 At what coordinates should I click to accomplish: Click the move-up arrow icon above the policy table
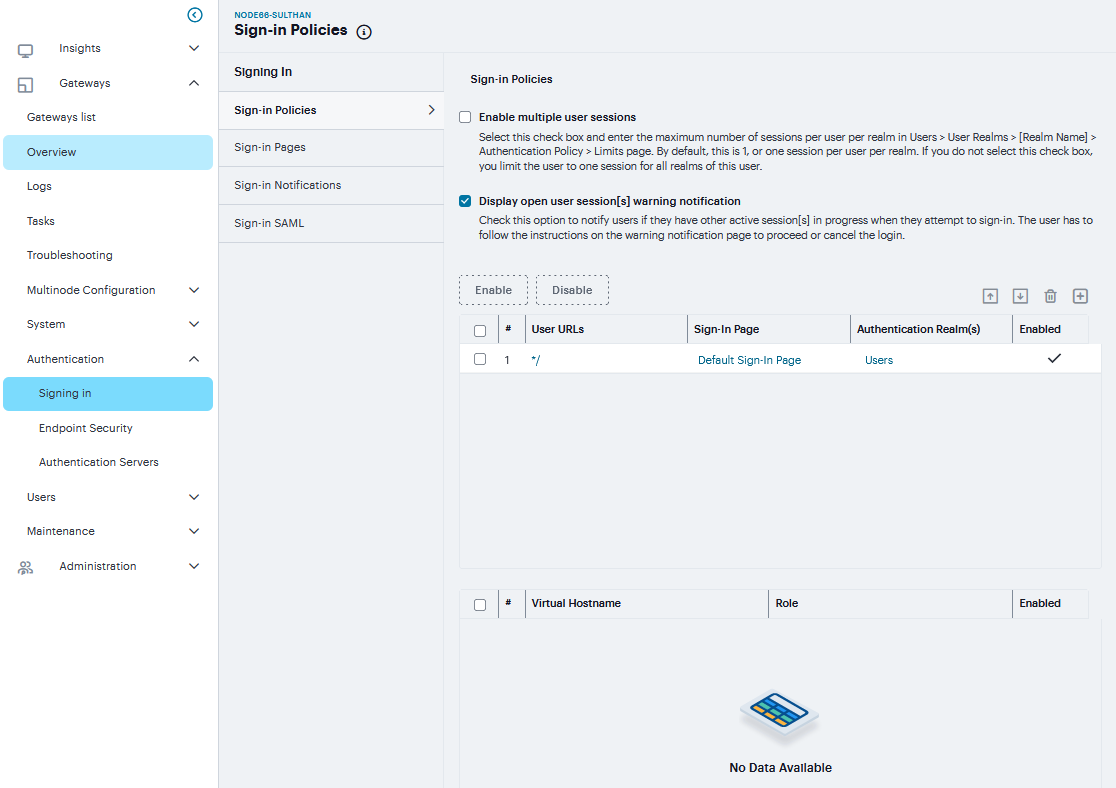[x=990, y=296]
